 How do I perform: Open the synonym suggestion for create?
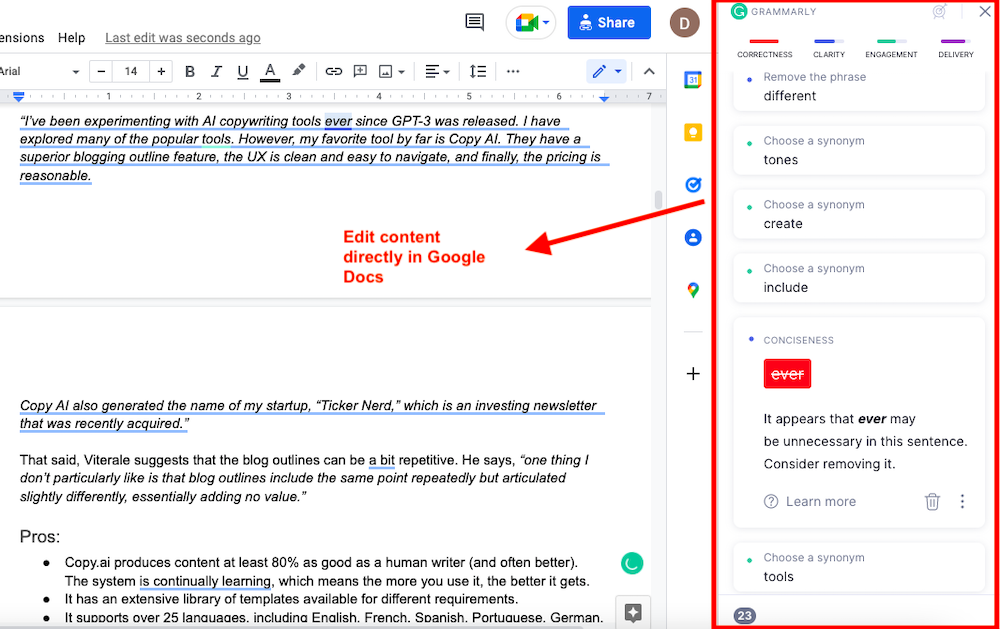pos(859,214)
